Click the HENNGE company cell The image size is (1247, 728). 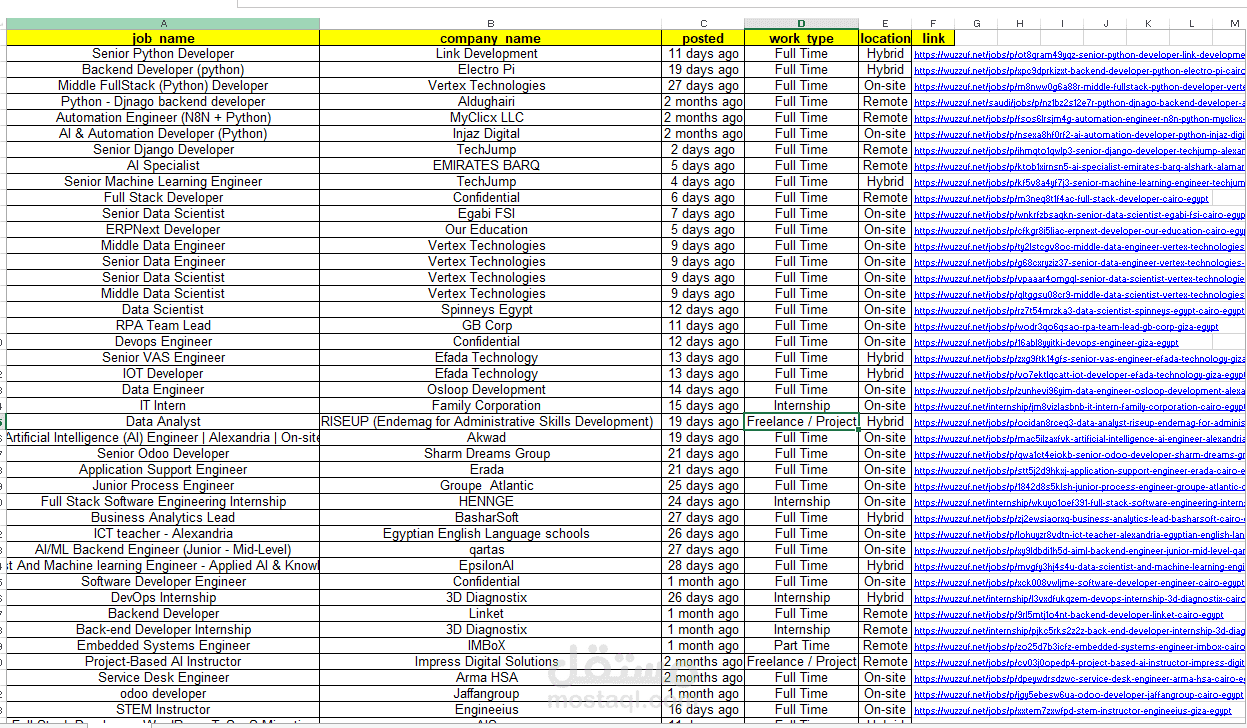coord(490,502)
